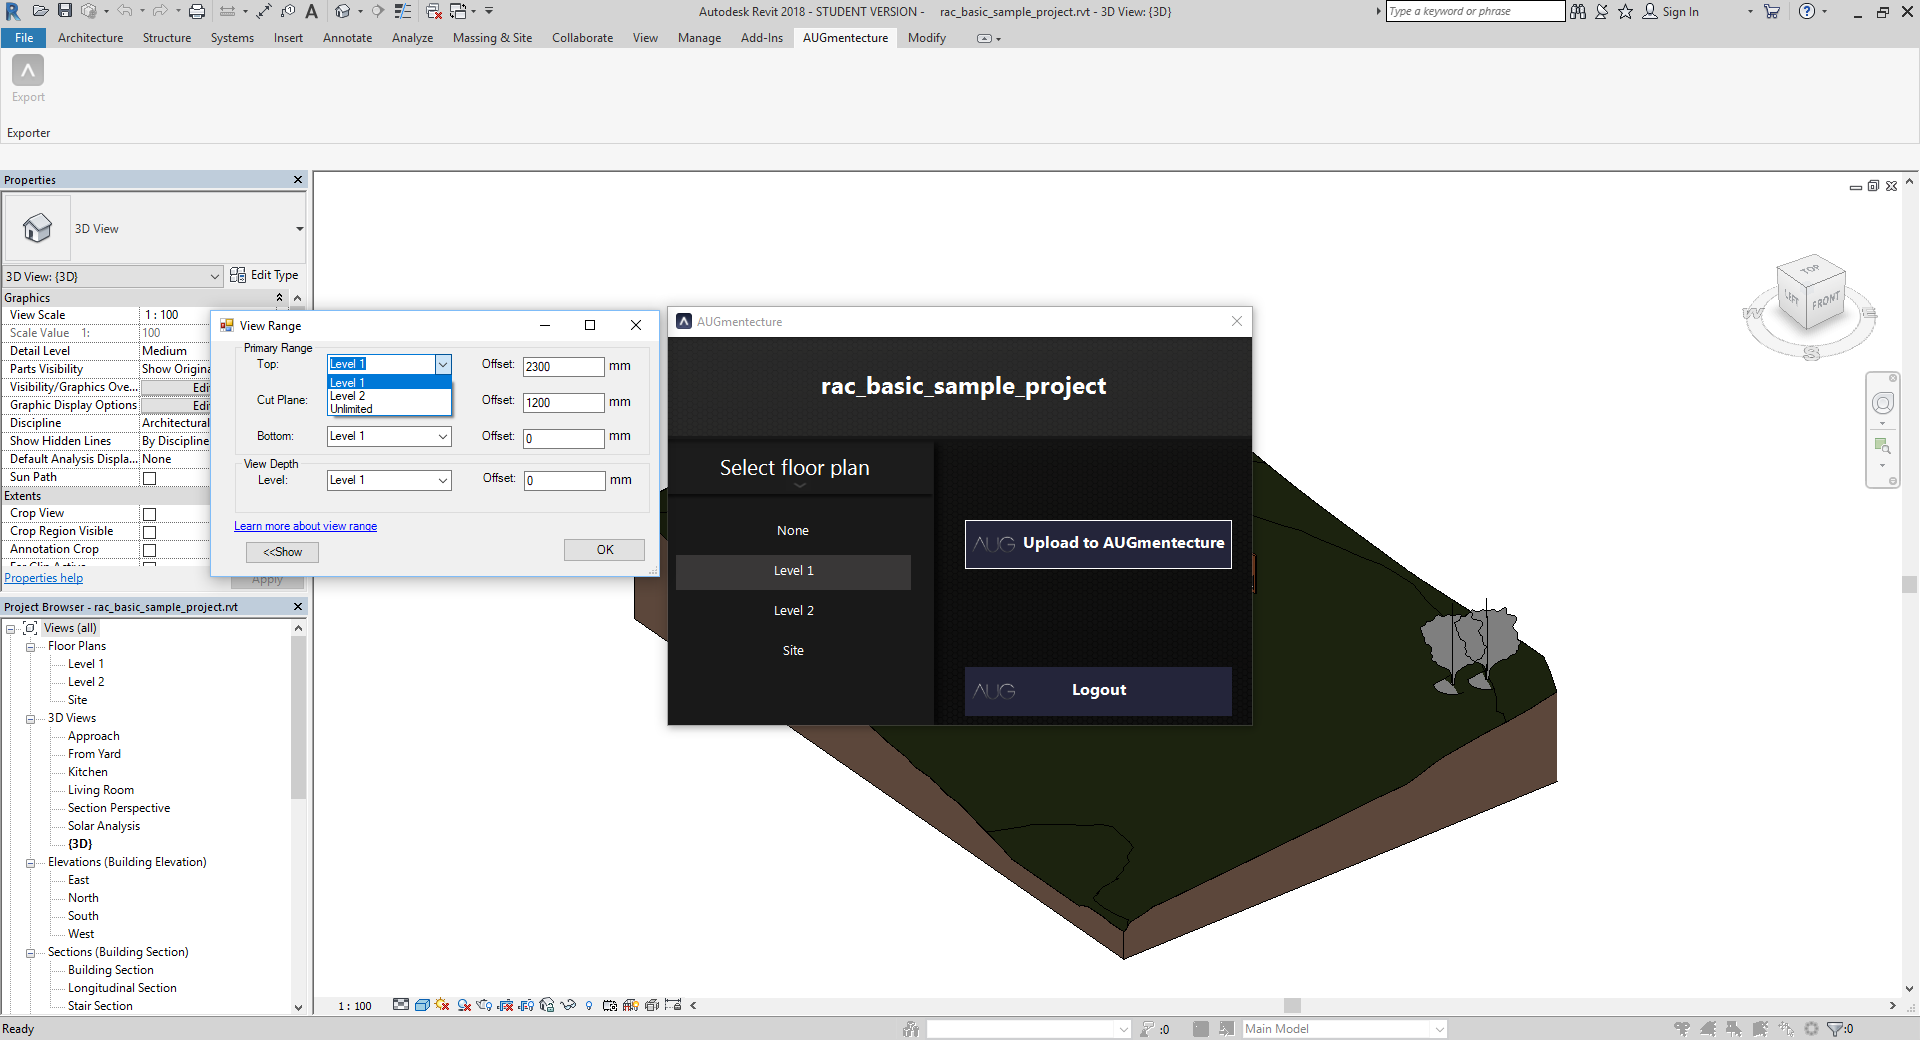
Task: Open the Communication Center satellite icon
Action: pyautogui.click(x=1602, y=11)
